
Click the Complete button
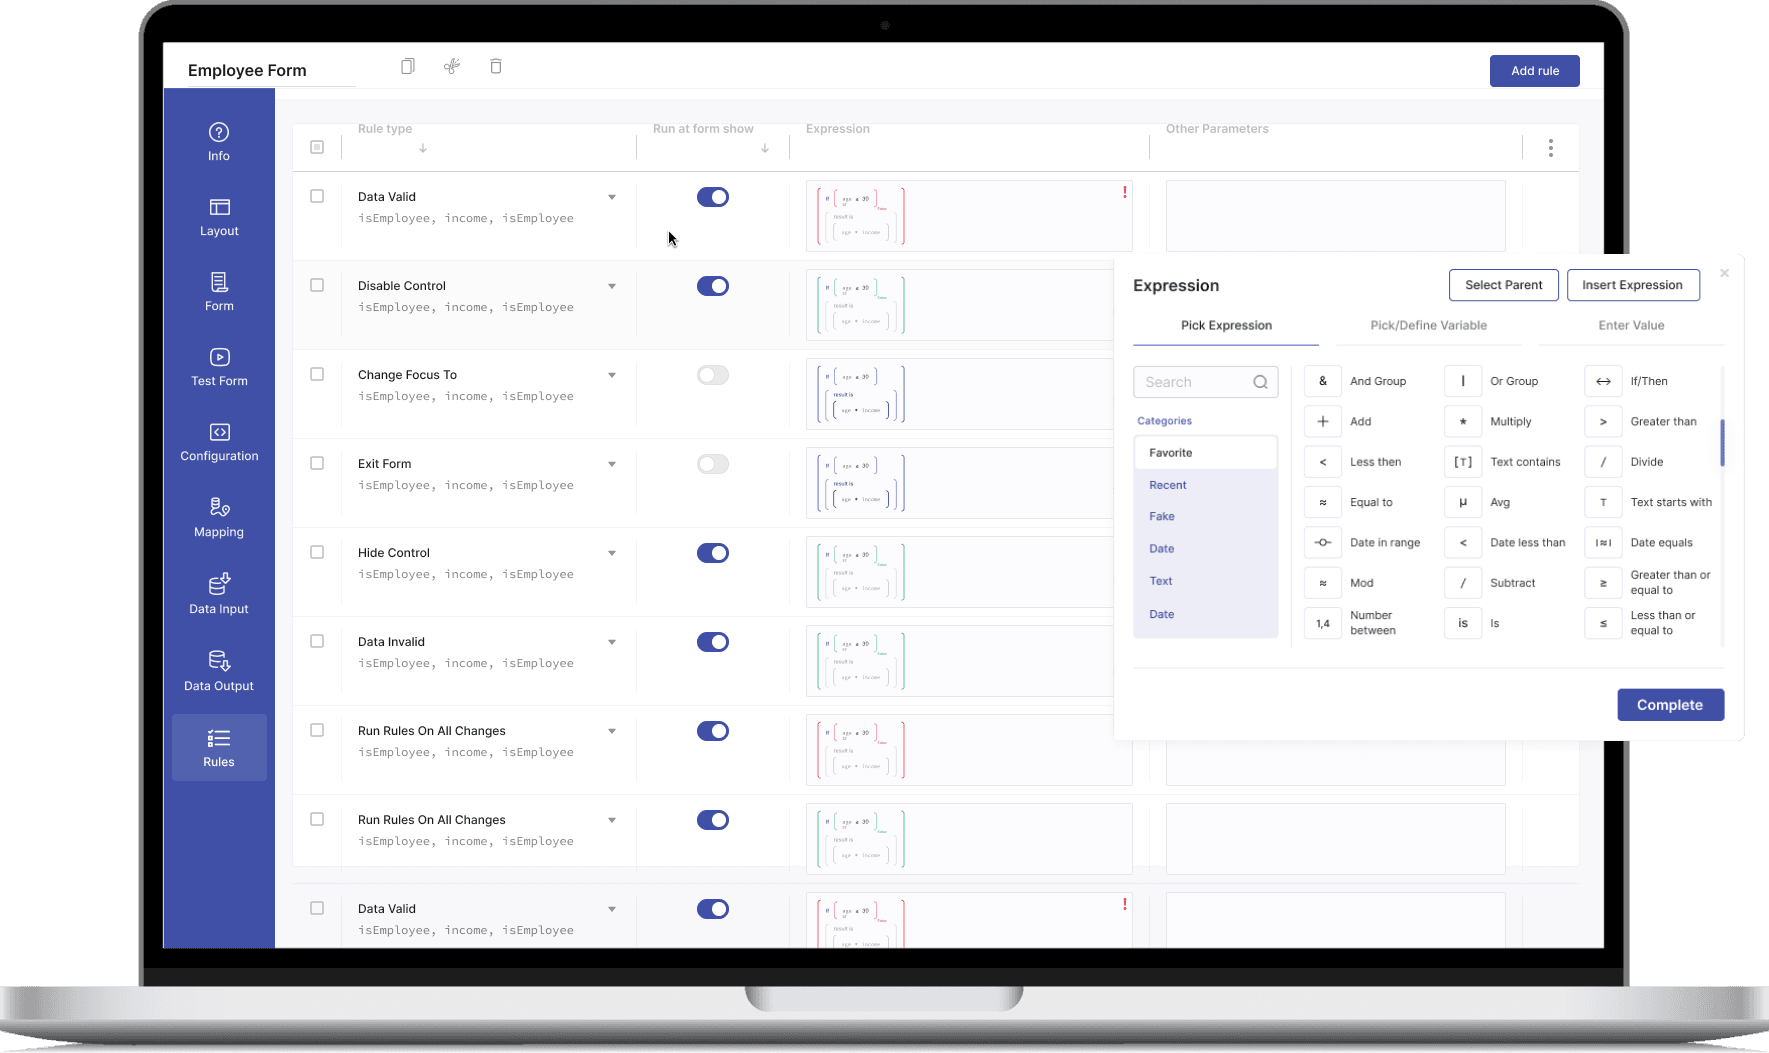click(1670, 705)
